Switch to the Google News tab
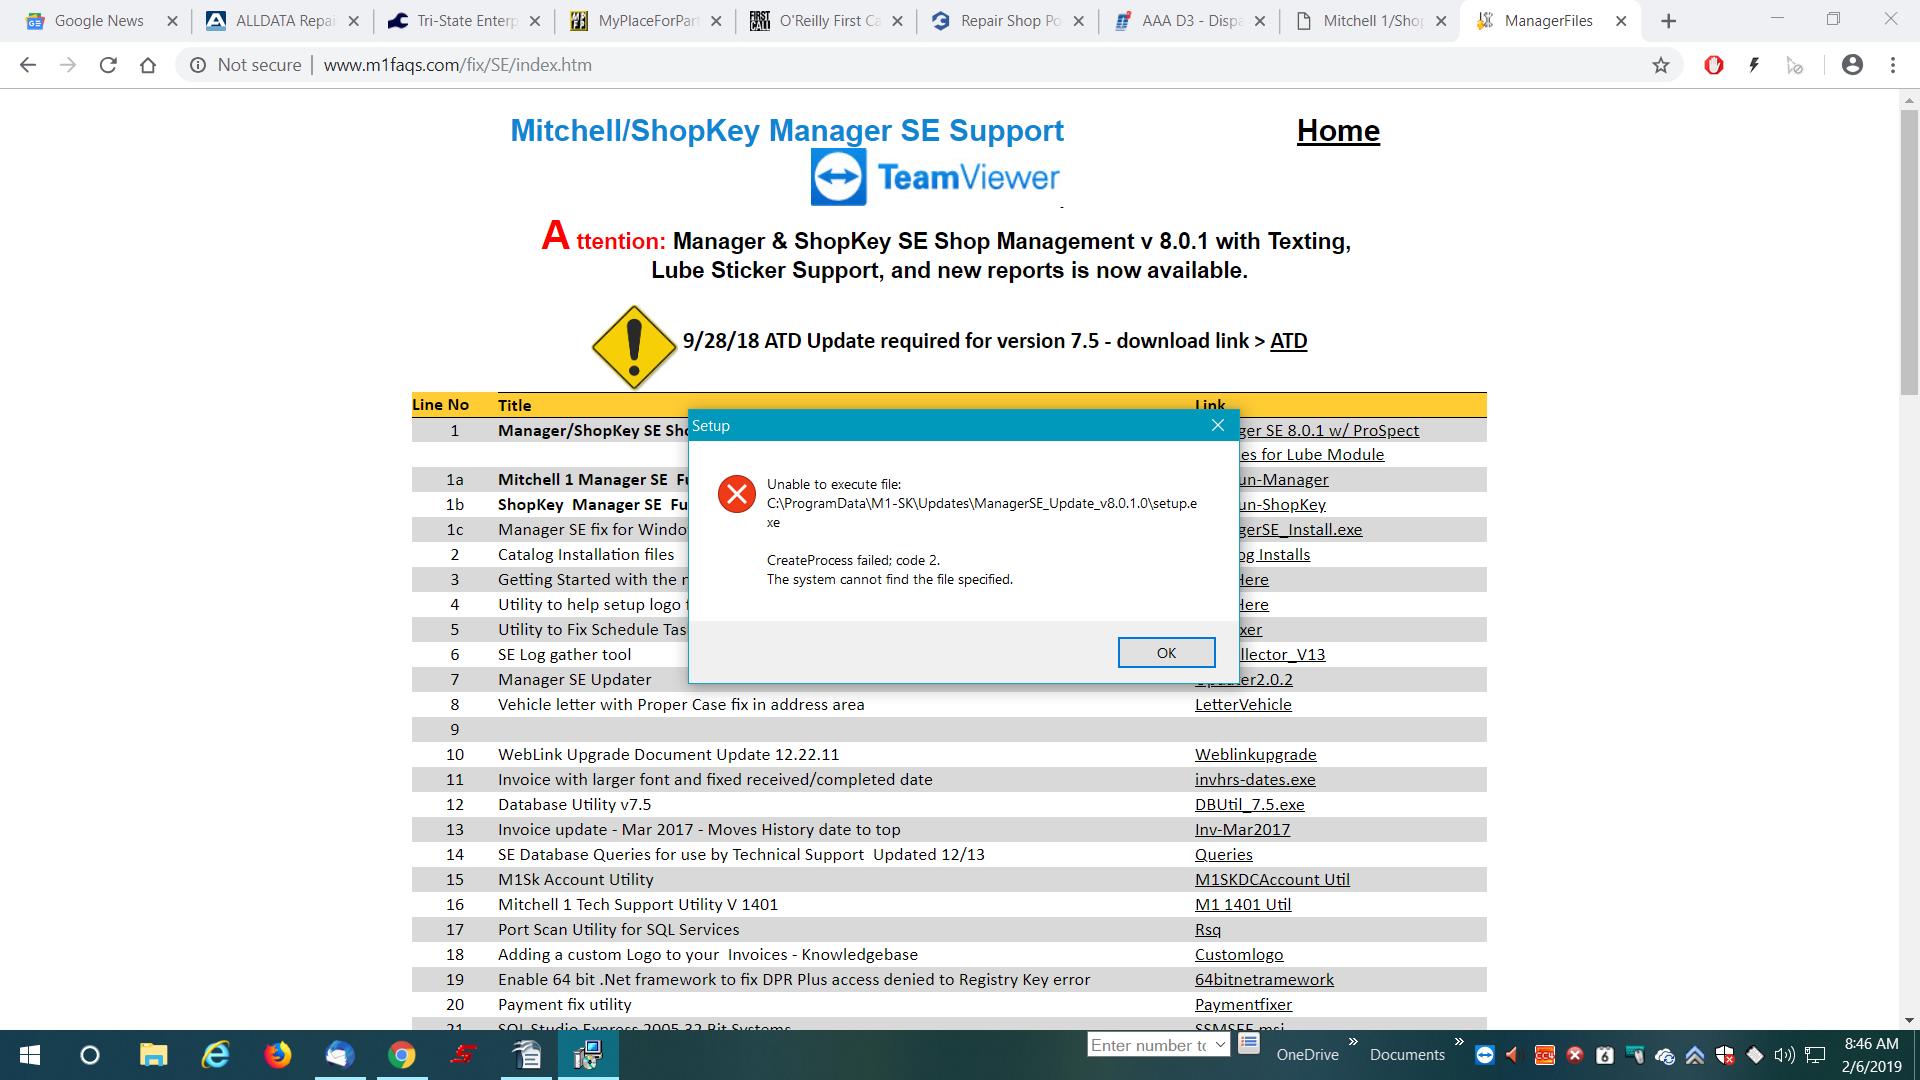 point(98,20)
